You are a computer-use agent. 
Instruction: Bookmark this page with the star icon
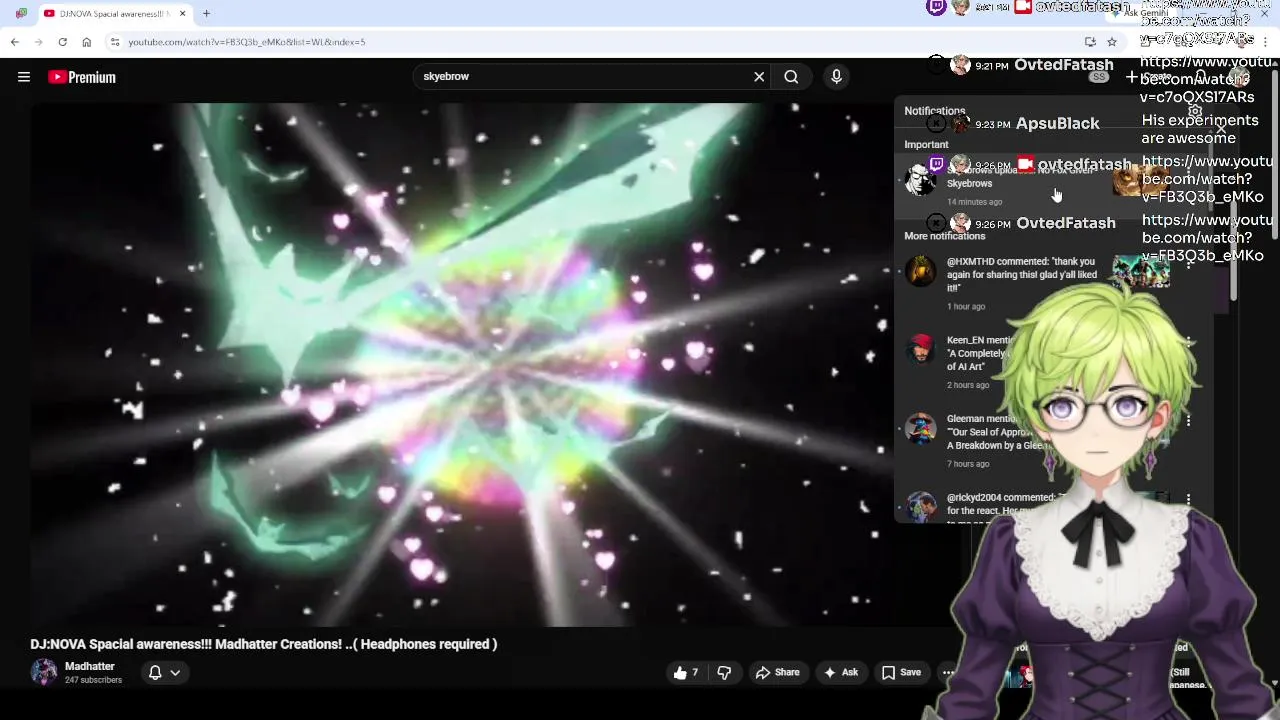(1111, 42)
